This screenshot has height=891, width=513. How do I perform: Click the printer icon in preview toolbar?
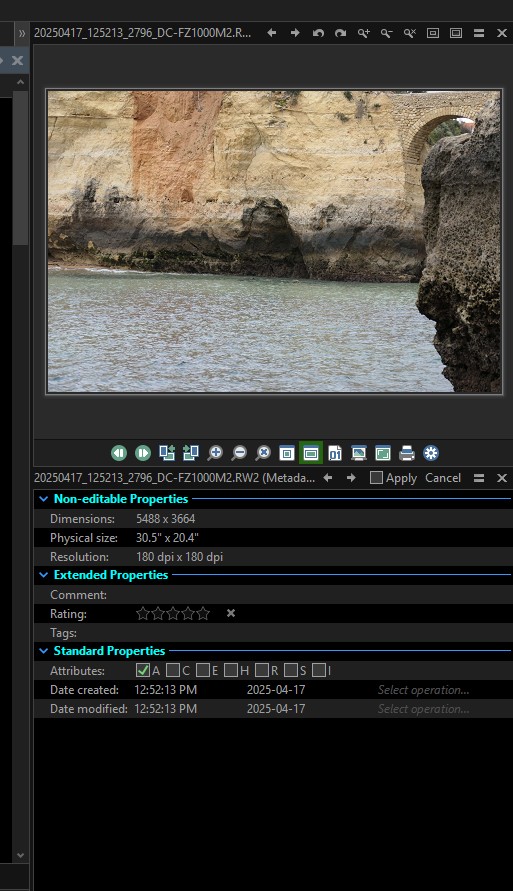point(407,453)
